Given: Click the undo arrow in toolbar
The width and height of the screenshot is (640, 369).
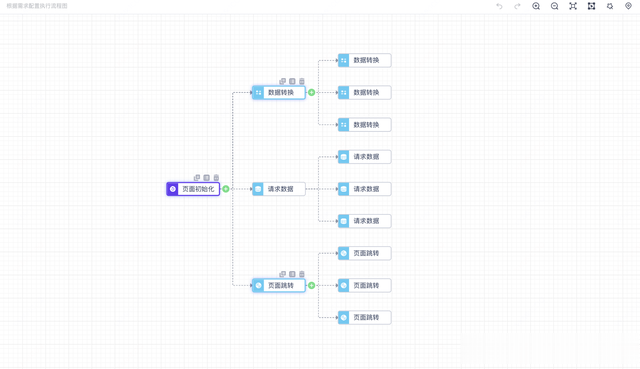Looking at the screenshot, I should click(499, 6).
